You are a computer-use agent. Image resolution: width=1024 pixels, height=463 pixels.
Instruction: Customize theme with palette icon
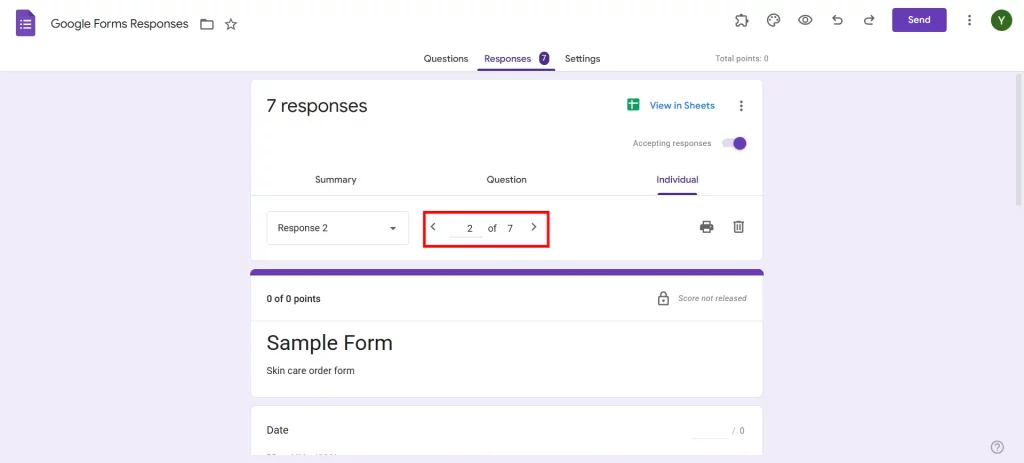pyautogui.click(x=773, y=20)
